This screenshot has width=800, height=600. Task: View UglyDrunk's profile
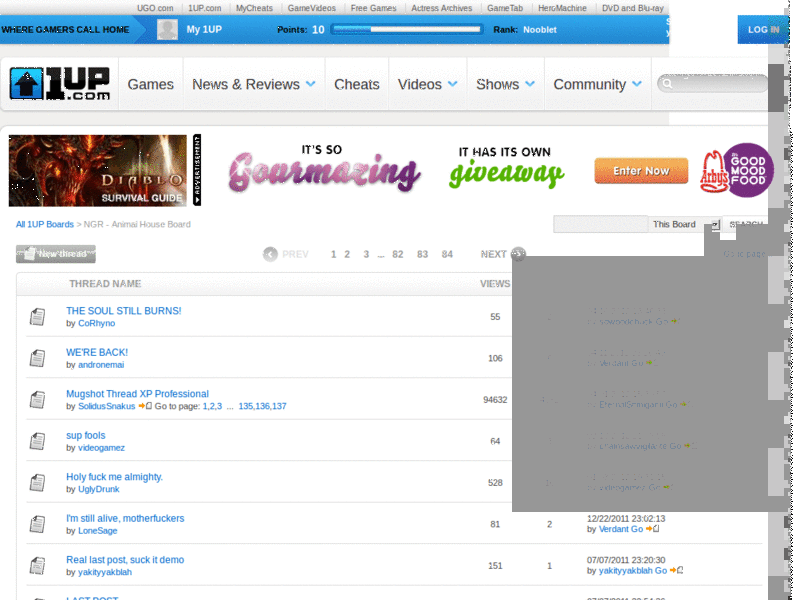point(98,489)
